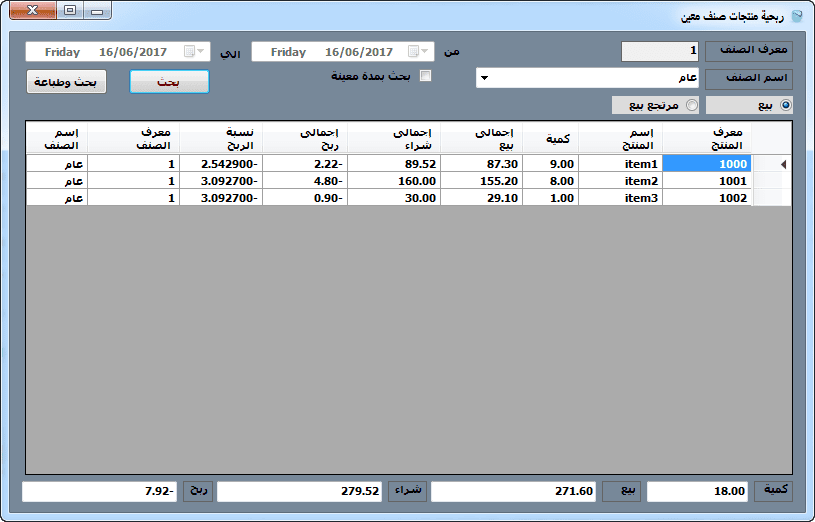The width and height of the screenshot is (815, 522).
Task: Click the sales total field showing 271.60
Action: click(514, 491)
